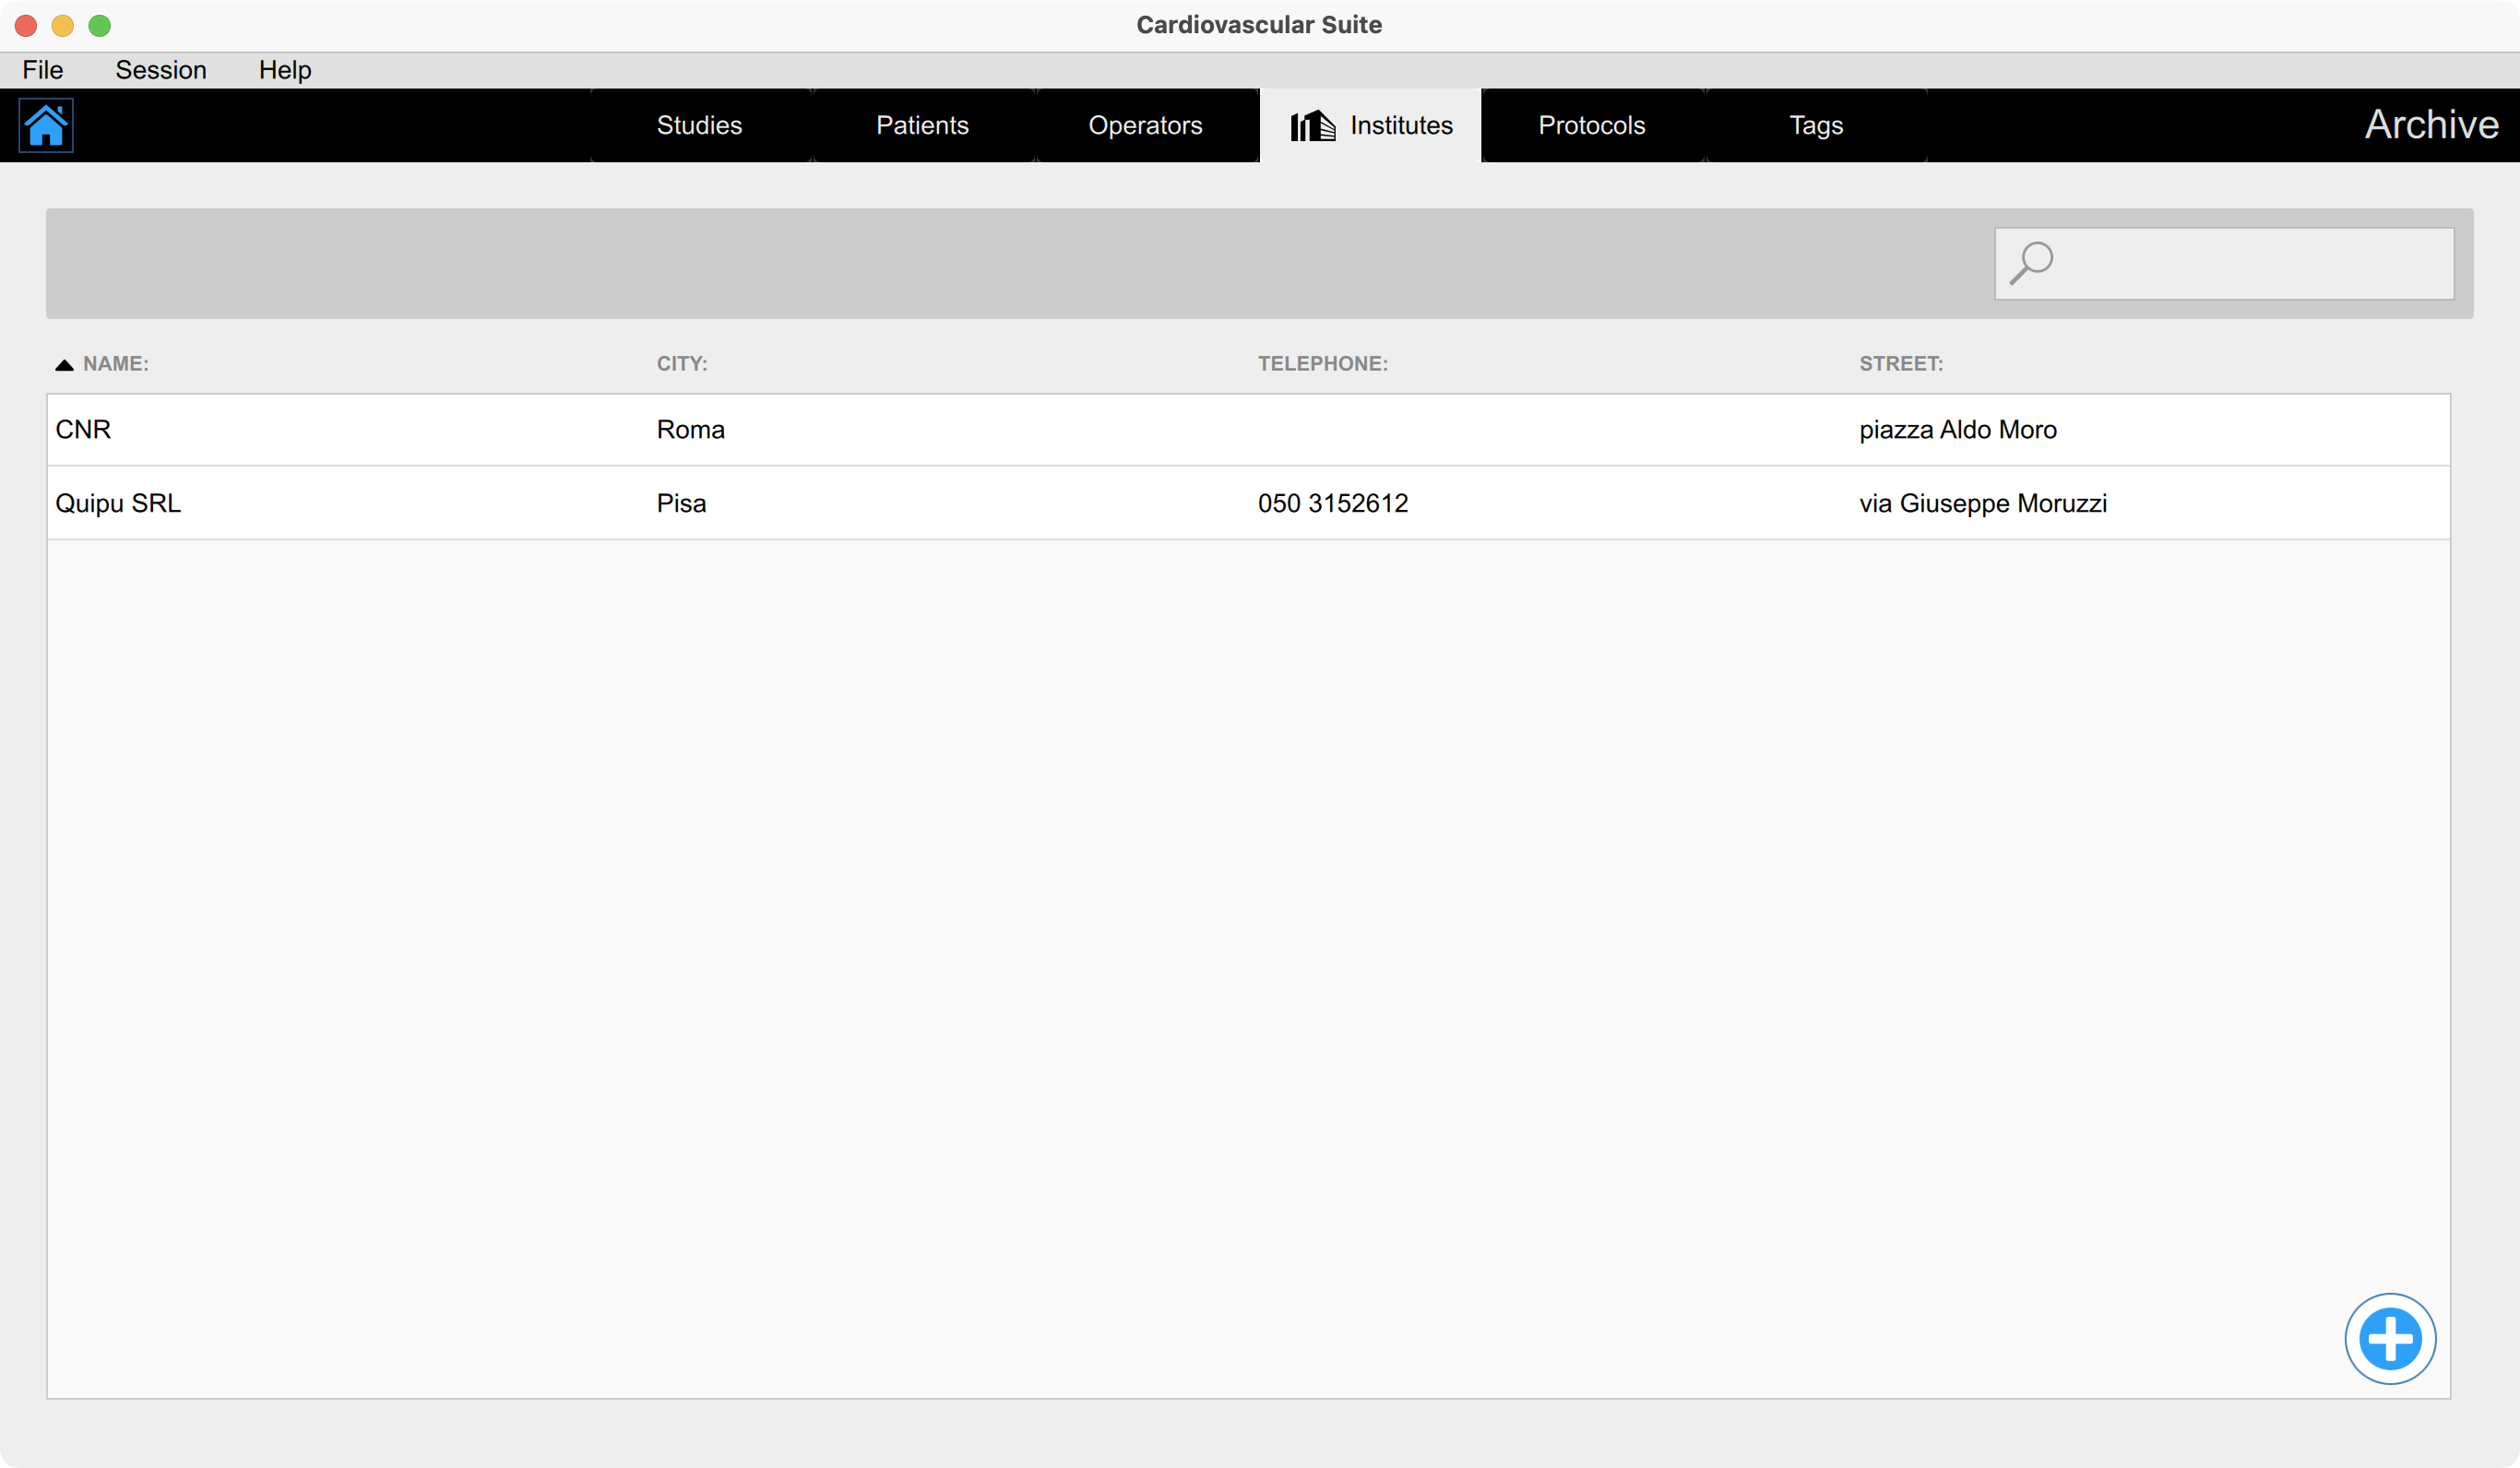
Task: Switch to the Studies tab
Action: 699,125
